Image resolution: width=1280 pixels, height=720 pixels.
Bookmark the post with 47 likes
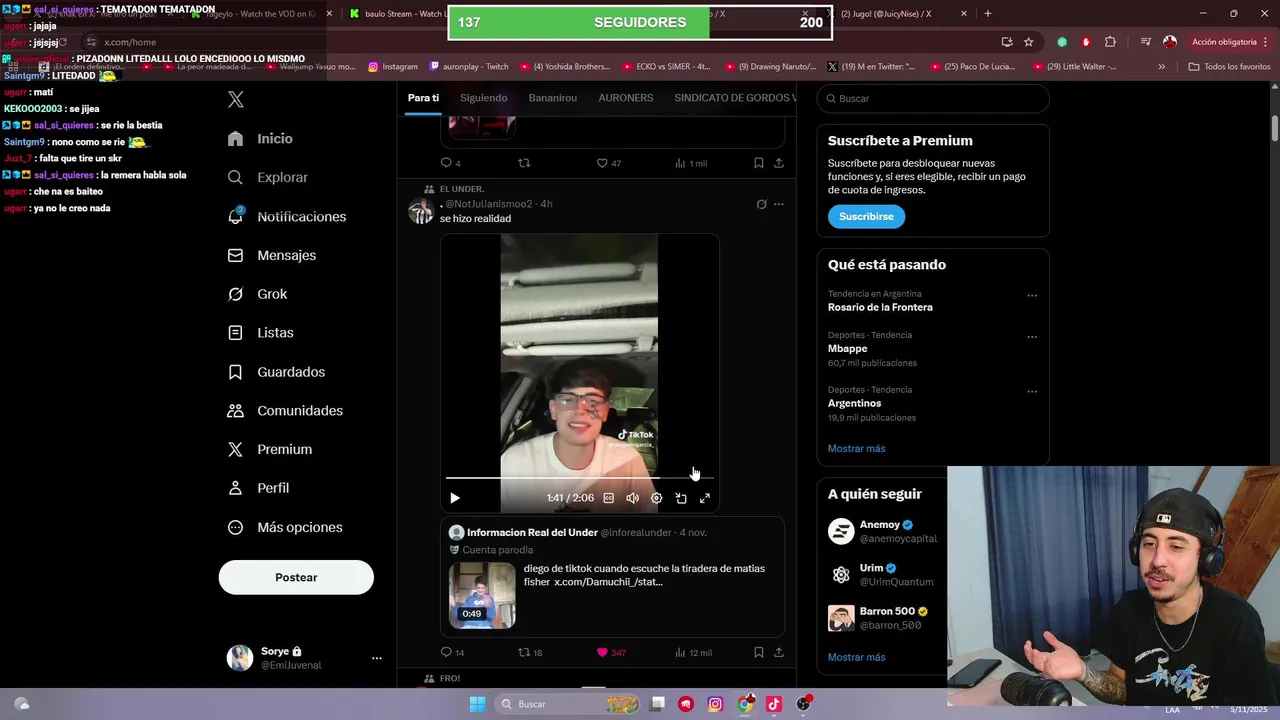coord(759,163)
